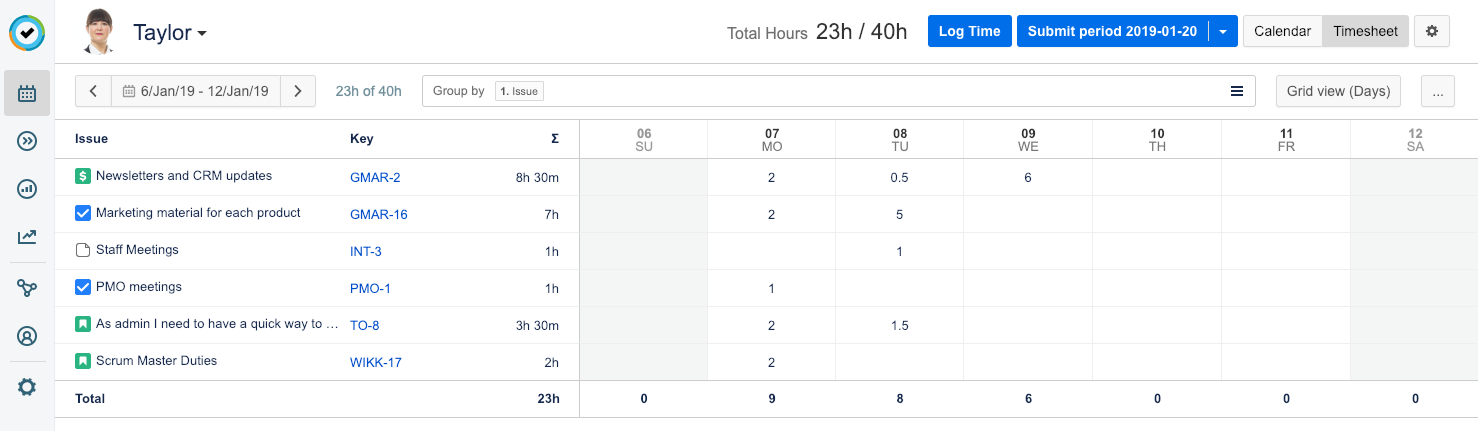Image resolution: width=1478 pixels, height=431 pixels.
Task: Open the sidebar settings gear icon
Action: pos(27,387)
